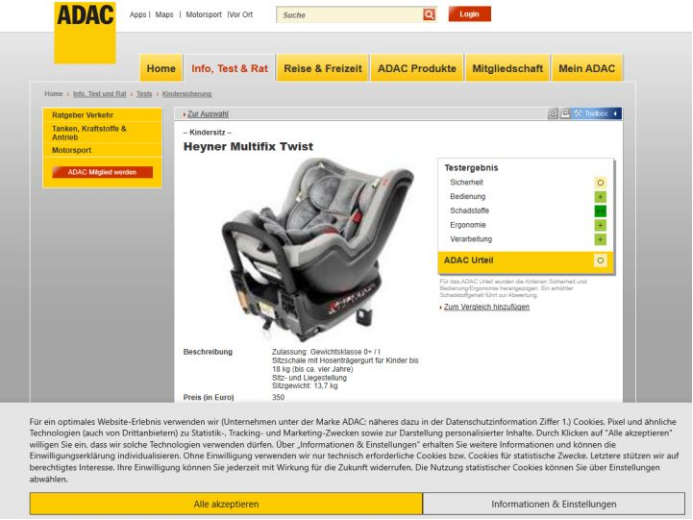
Task: Open the Info, Test & Rat tab
Action: pos(230,68)
